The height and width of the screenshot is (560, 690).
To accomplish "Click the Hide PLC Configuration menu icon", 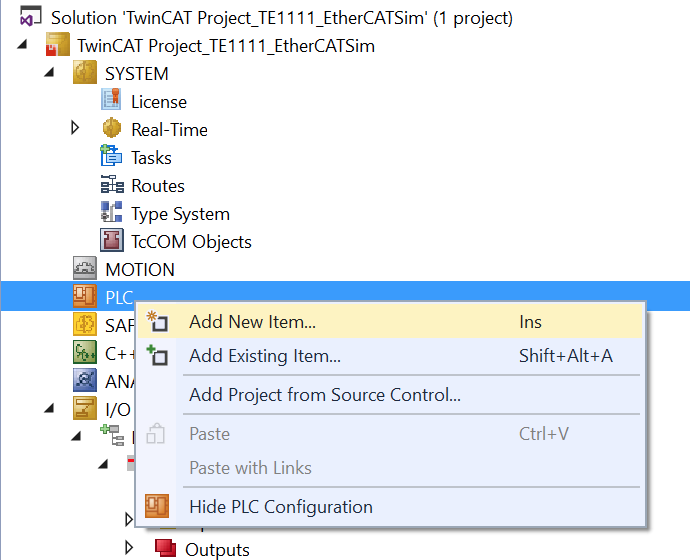I will pos(157,506).
